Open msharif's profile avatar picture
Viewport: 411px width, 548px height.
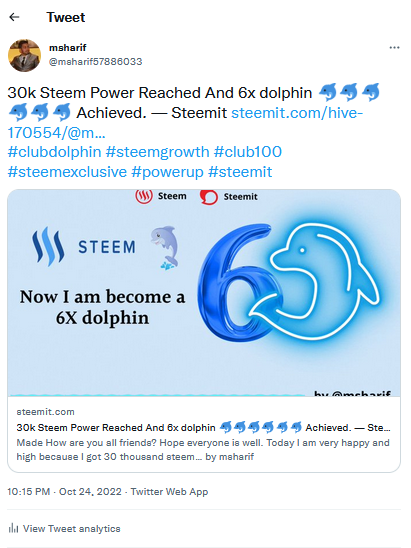click(x=24, y=56)
